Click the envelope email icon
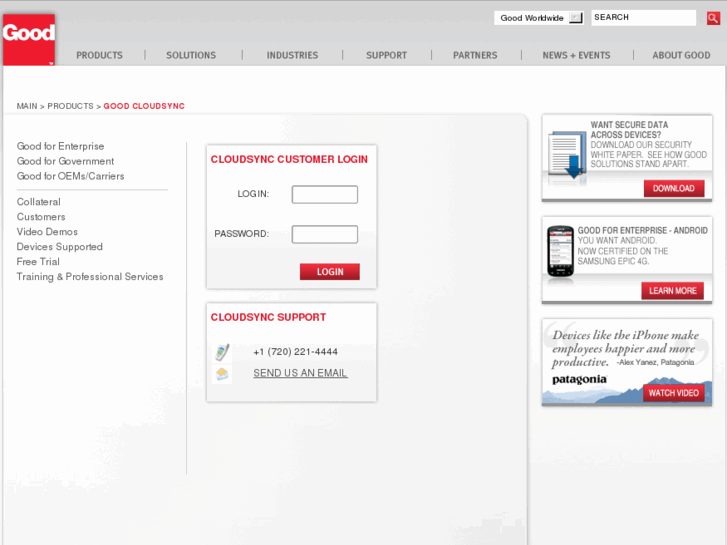This screenshot has width=727, height=545. tap(222, 374)
